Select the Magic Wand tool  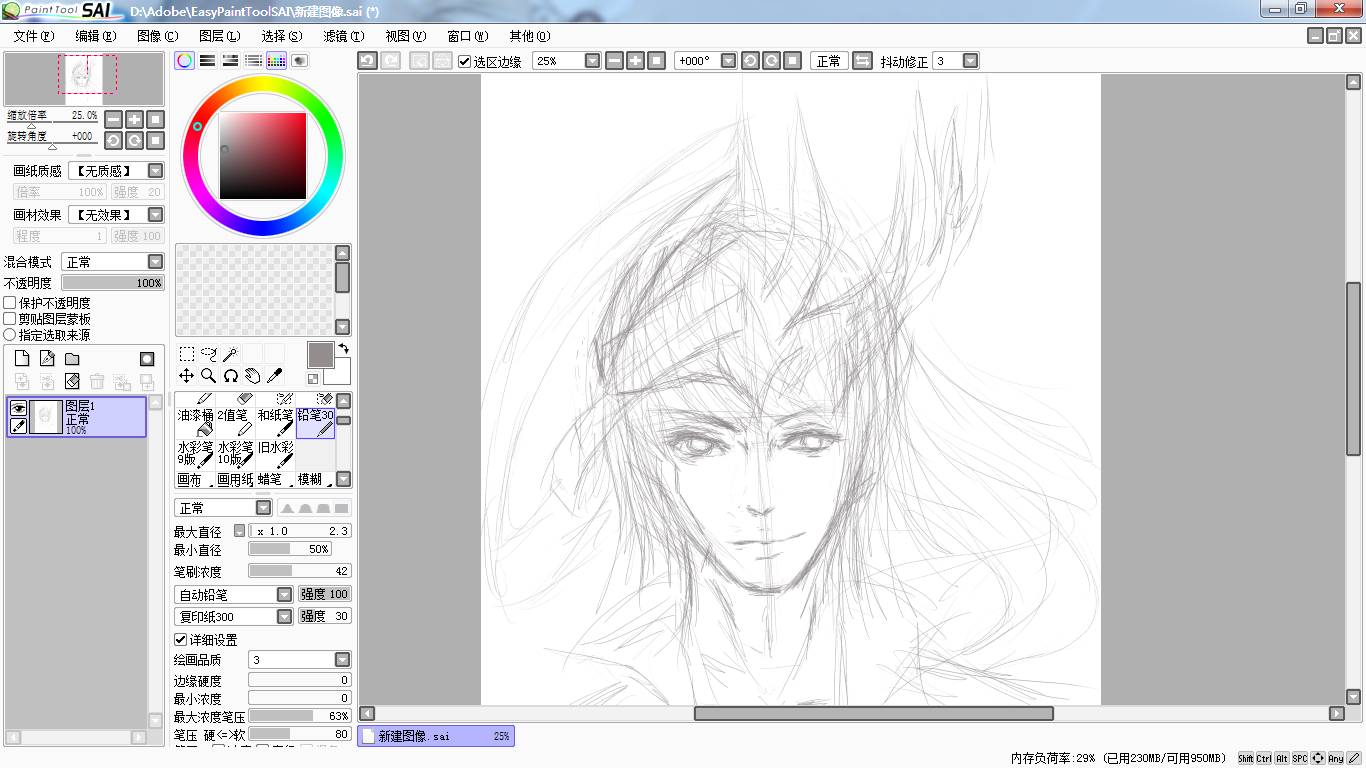coord(230,354)
